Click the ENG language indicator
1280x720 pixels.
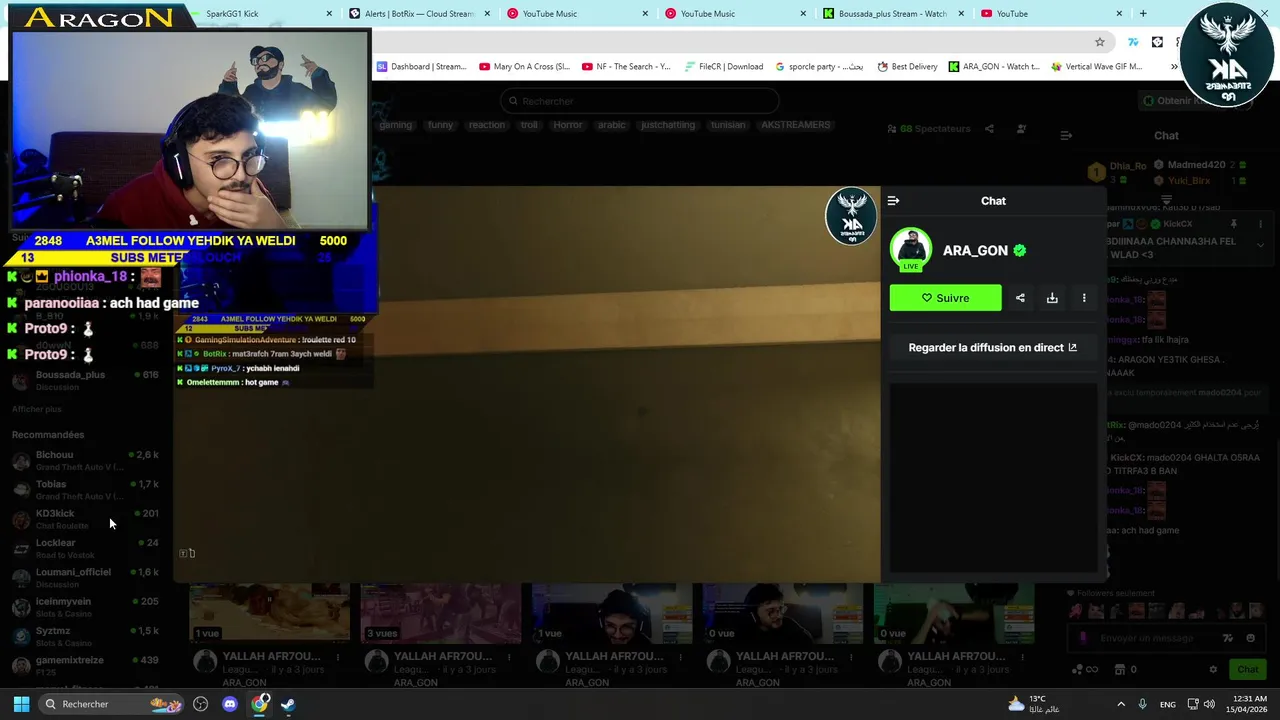(1168, 705)
